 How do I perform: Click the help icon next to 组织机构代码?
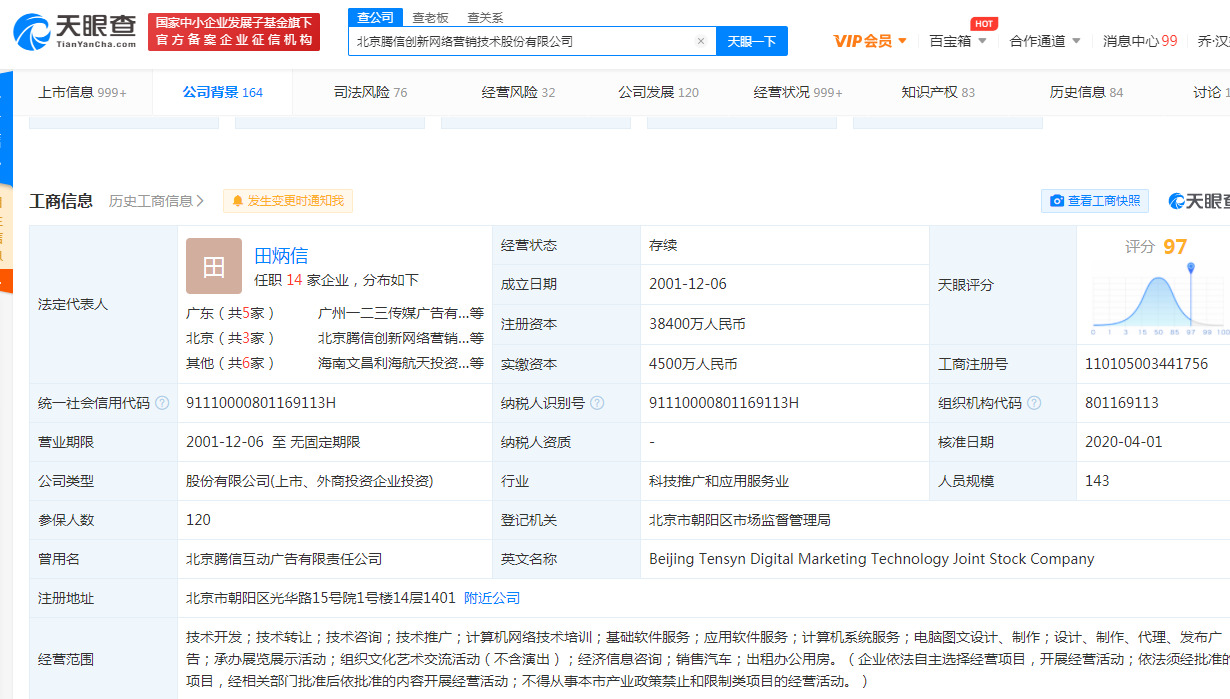1034,403
